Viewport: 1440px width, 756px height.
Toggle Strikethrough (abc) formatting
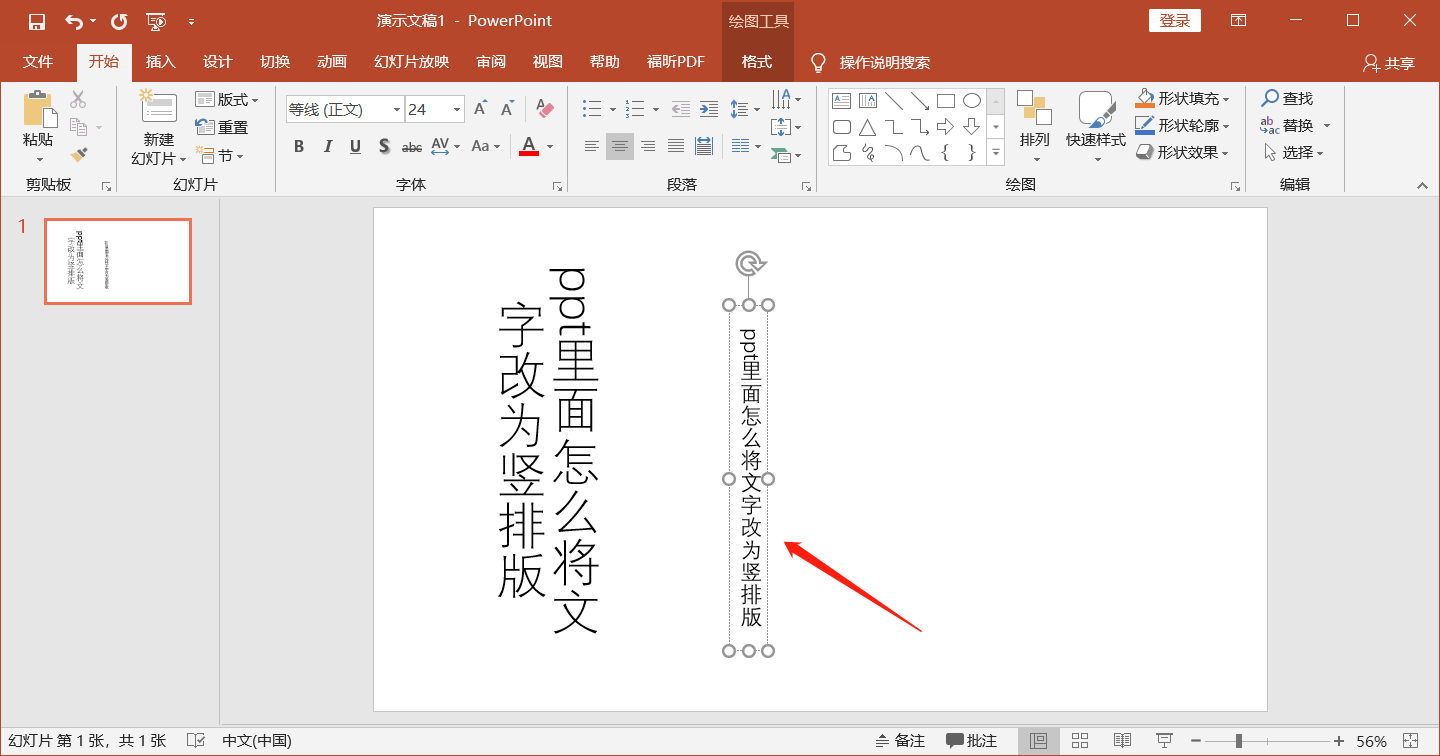point(412,147)
